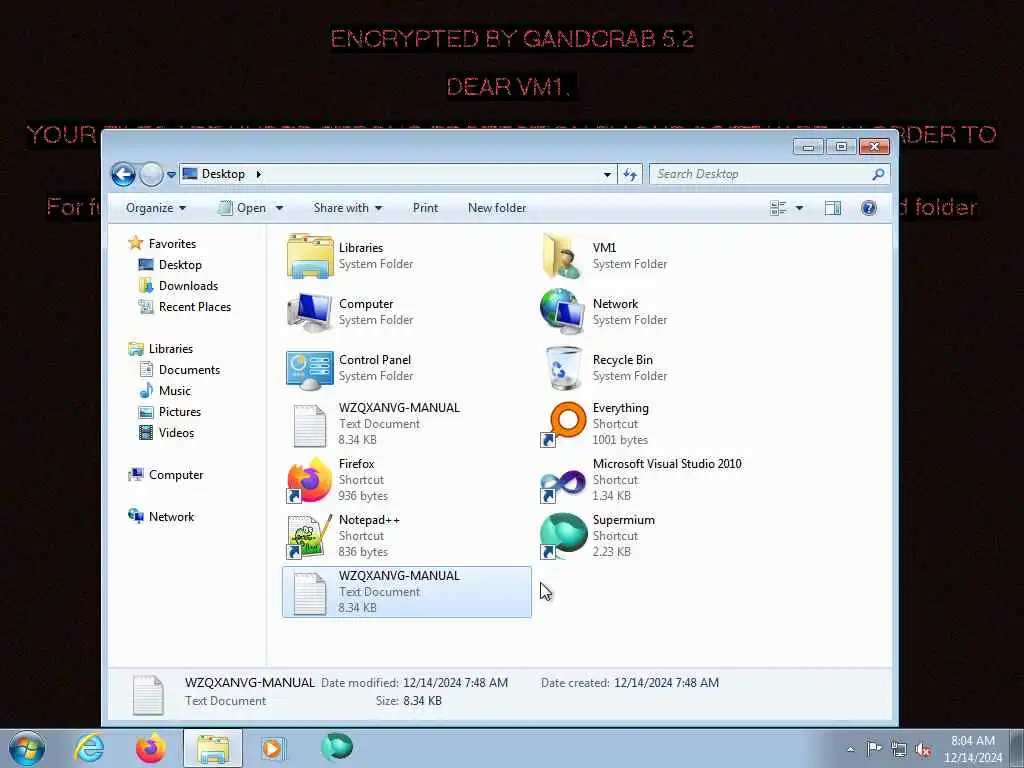This screenshot has height=768, width=1024.
Task: Open the Organize dropdown menu
Action: click(156, 208)
